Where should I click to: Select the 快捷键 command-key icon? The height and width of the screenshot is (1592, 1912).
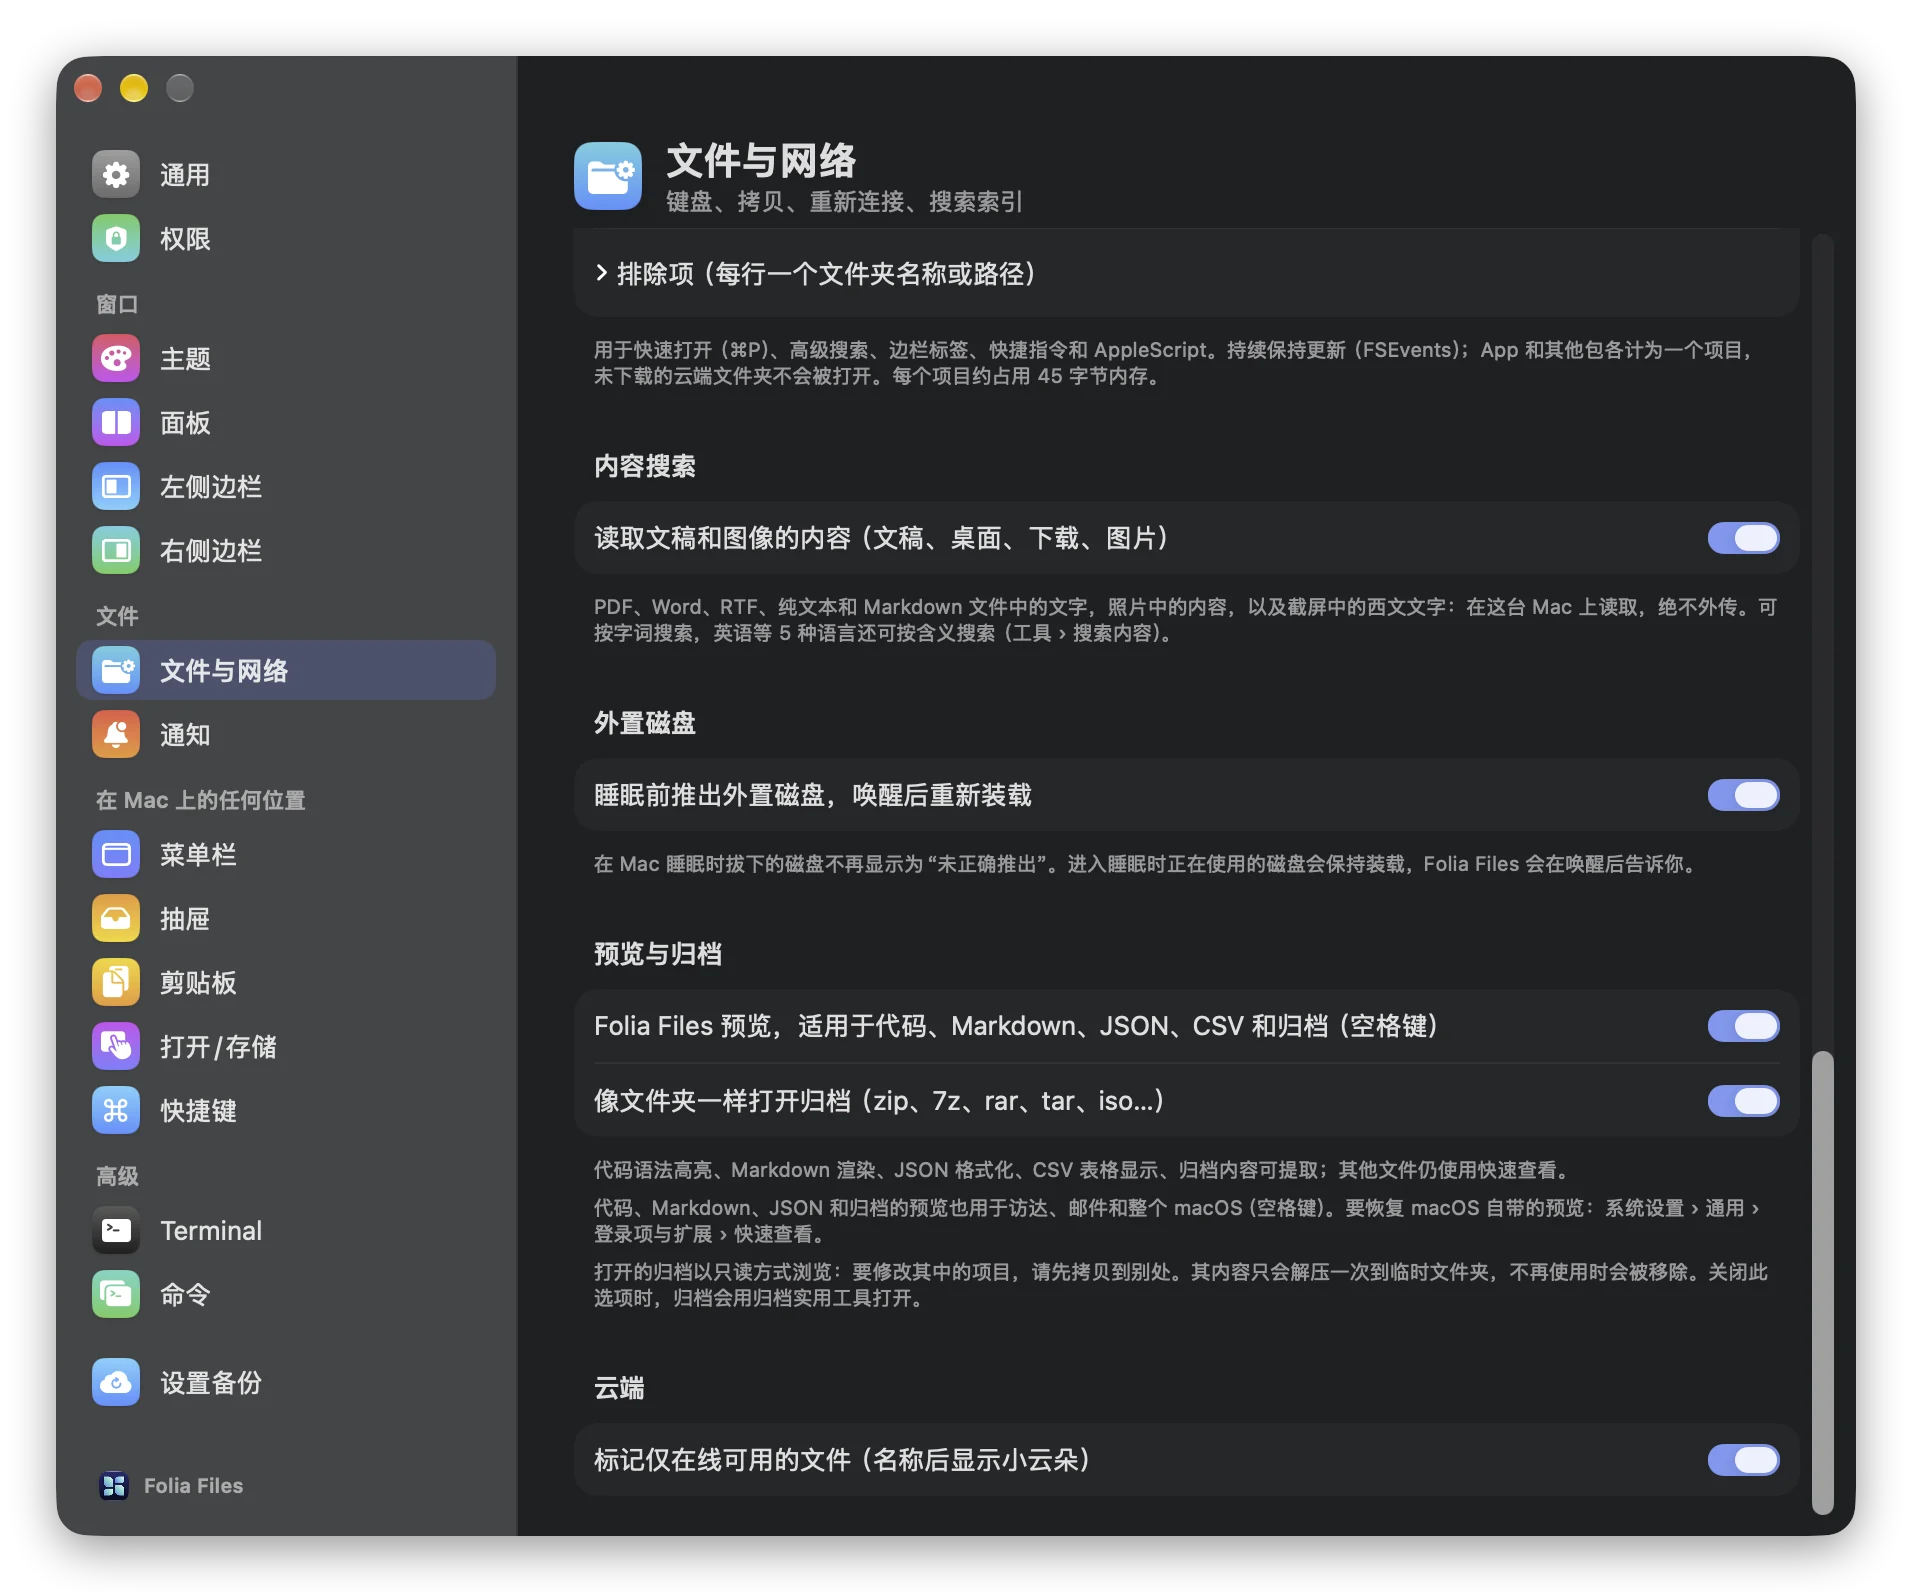coord(116,1111)
